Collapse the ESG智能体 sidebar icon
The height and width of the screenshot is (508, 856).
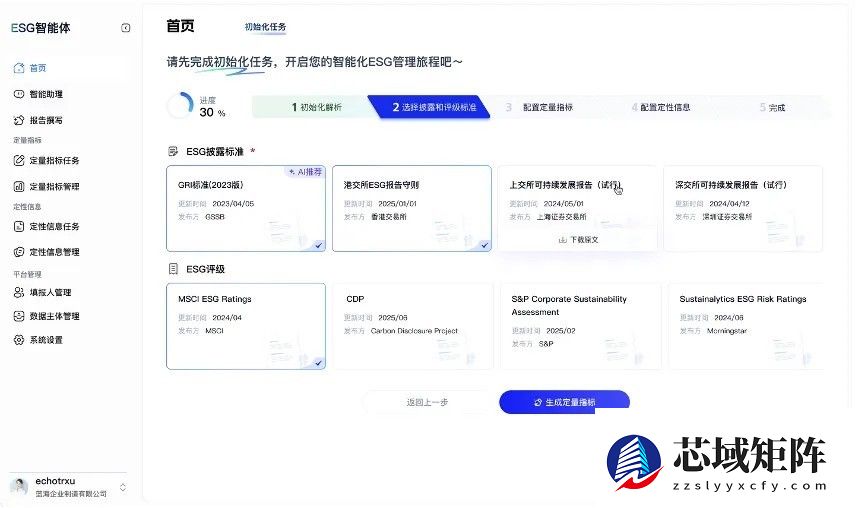coord(126,28)
